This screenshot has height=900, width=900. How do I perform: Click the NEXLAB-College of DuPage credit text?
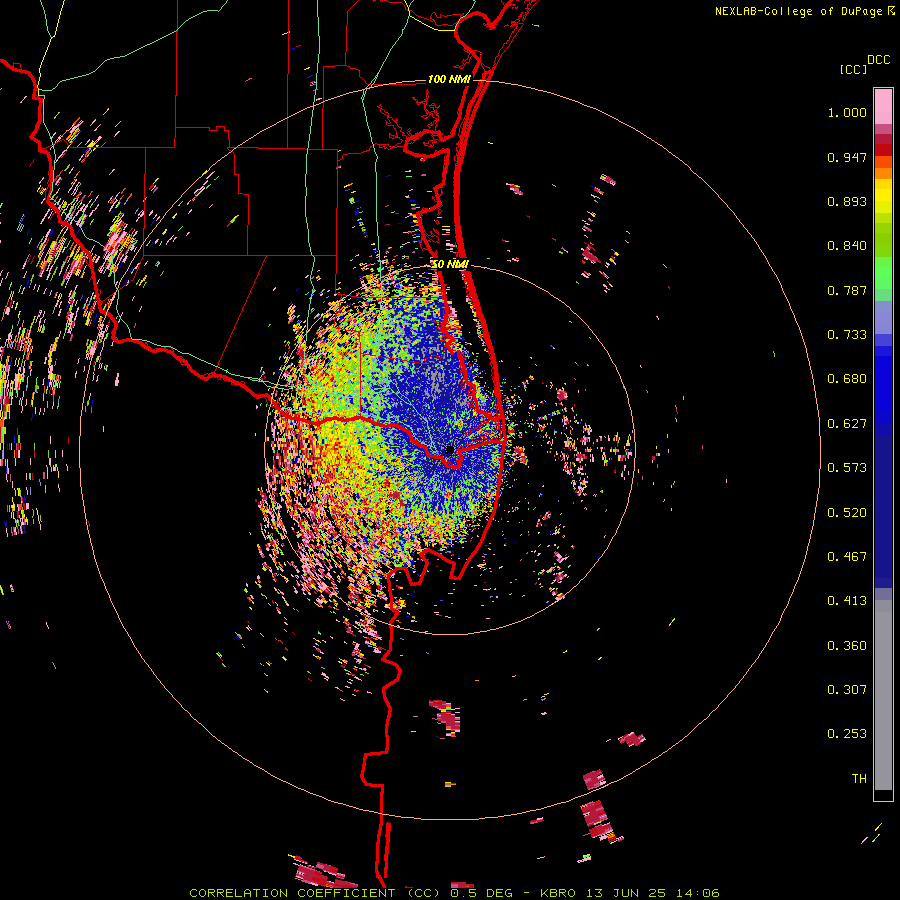(x=799, y=11)
